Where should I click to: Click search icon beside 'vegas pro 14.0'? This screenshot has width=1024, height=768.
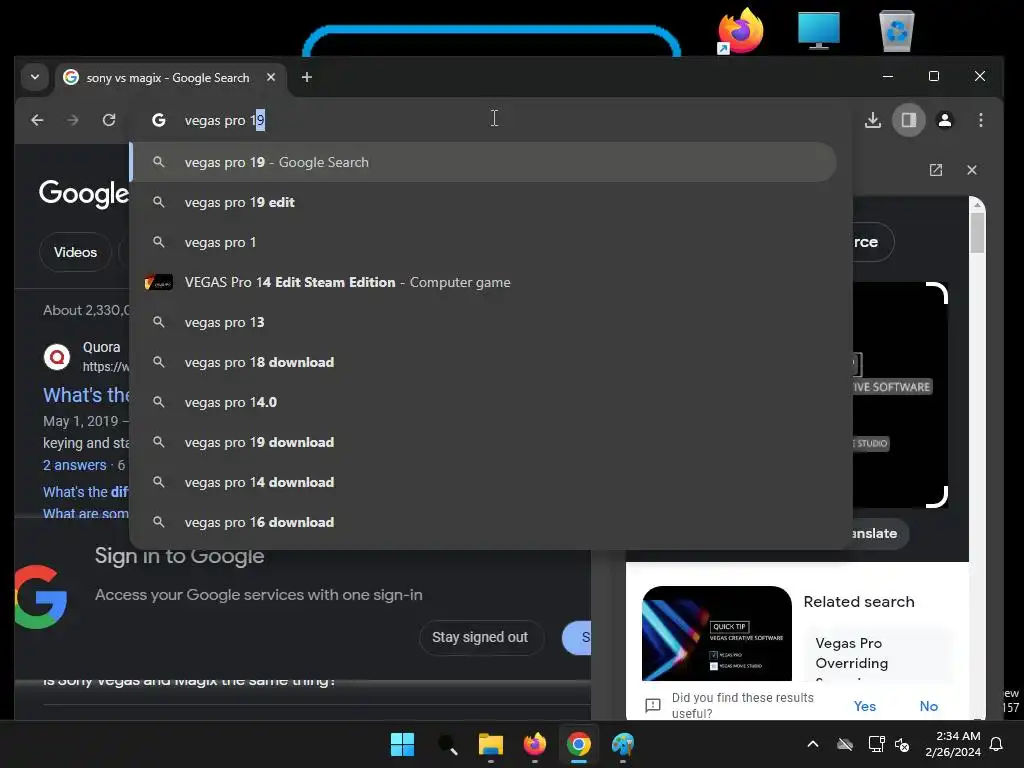coord(159,402)
